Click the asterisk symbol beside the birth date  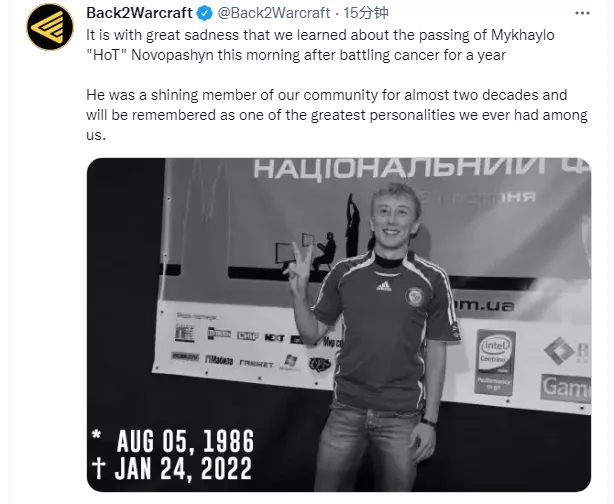click(x=96, y=434)
